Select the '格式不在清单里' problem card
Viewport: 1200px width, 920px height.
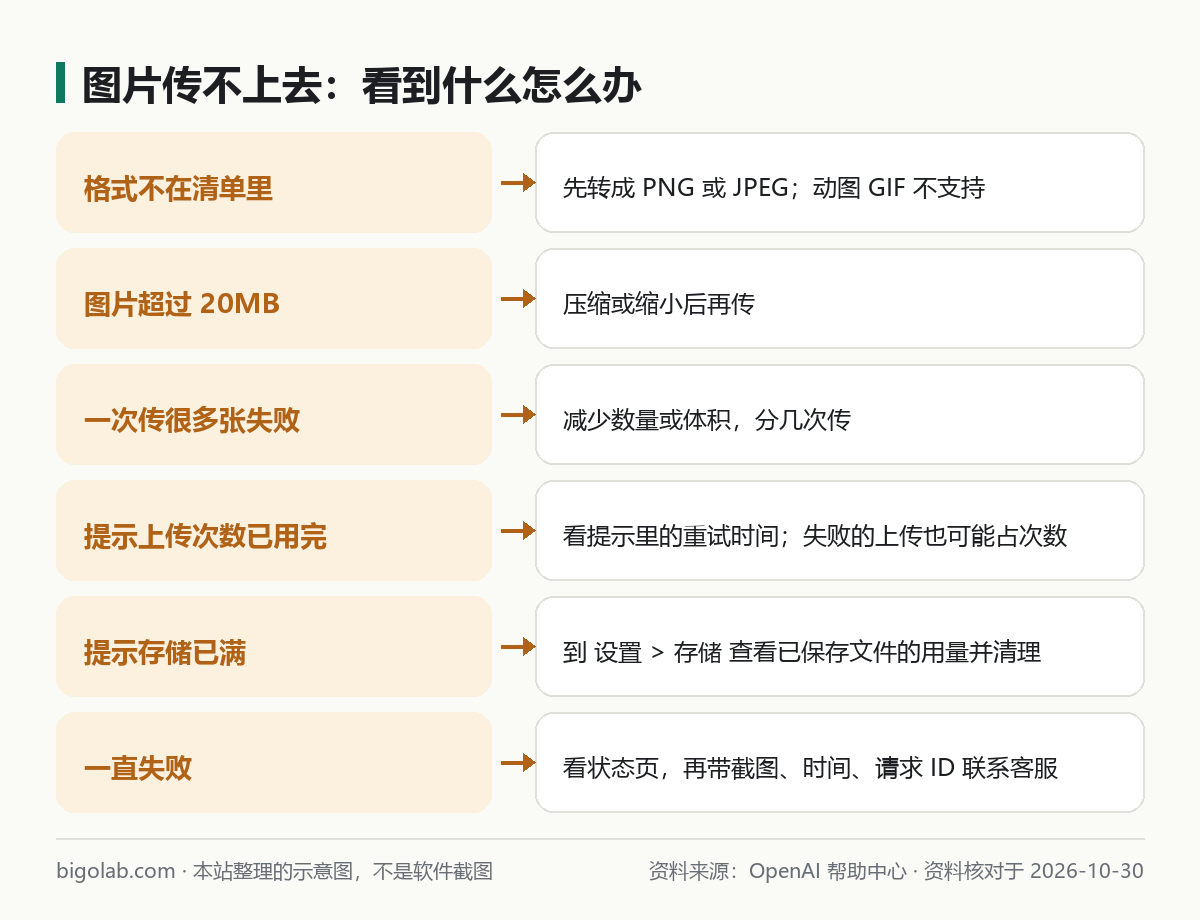[x=274, y=183]
